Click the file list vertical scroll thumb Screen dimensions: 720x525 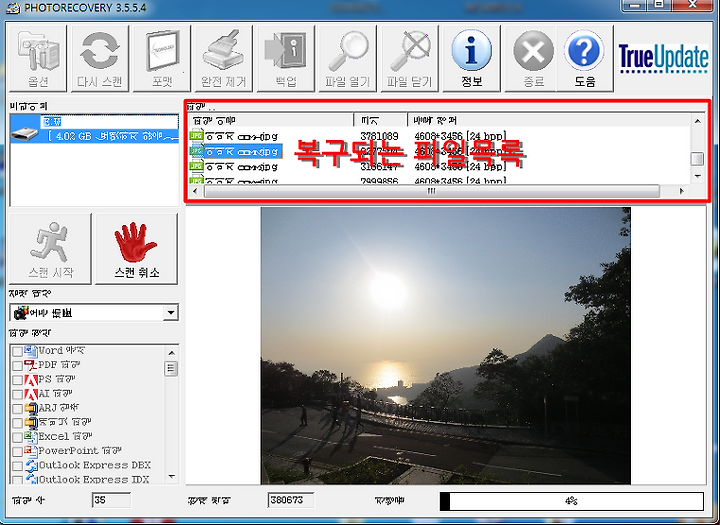tap(698, 158)
